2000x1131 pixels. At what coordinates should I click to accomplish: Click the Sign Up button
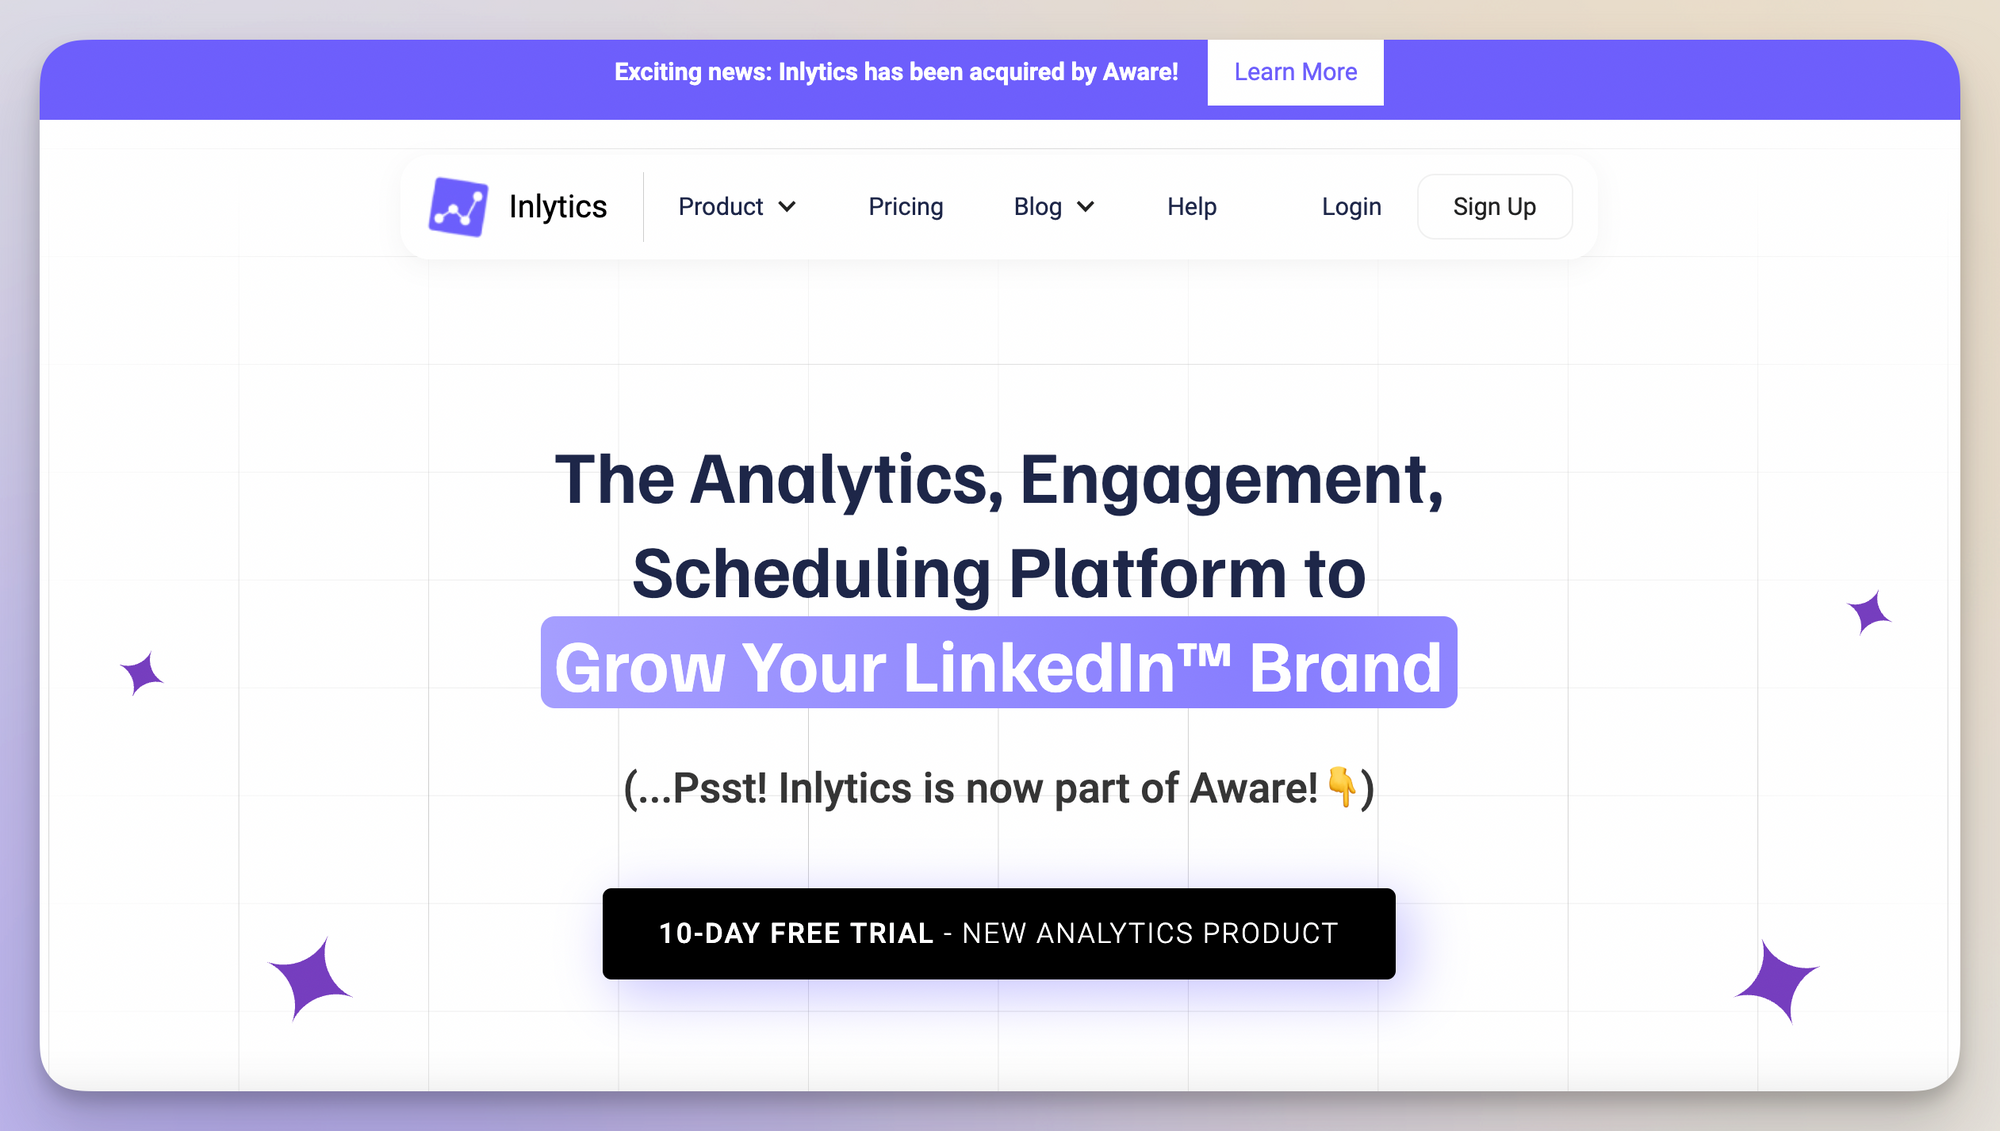tap(1495, 205)
